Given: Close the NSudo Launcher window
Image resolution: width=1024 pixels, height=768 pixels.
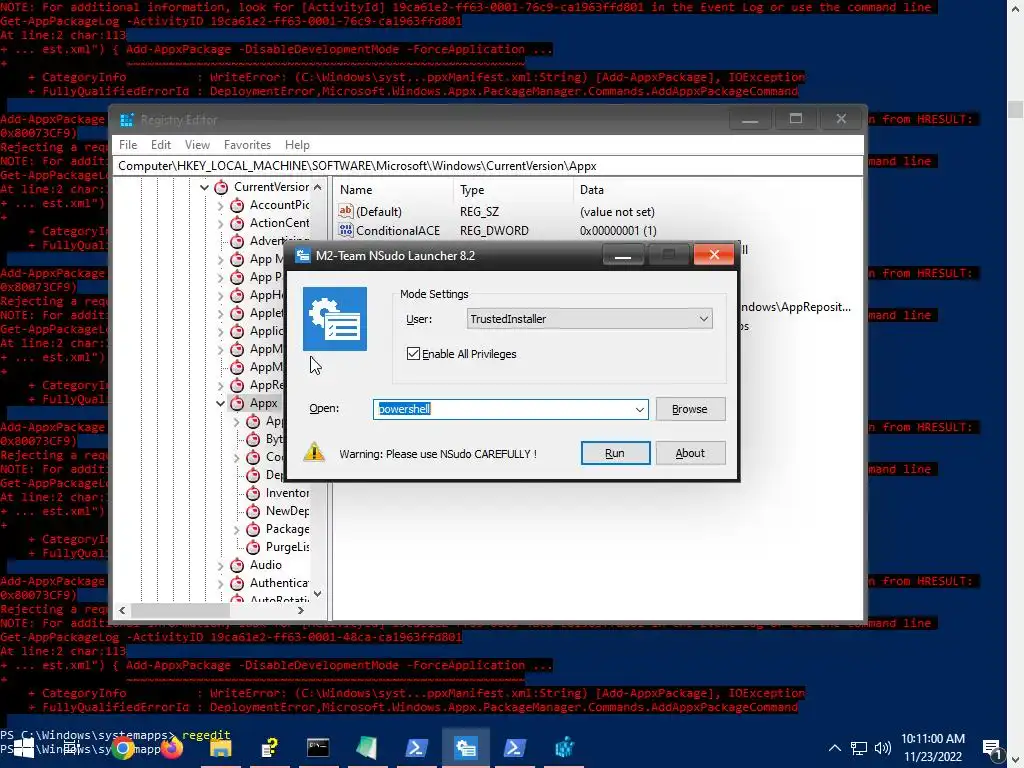Looking at the screenshot, I should (714, 255).
